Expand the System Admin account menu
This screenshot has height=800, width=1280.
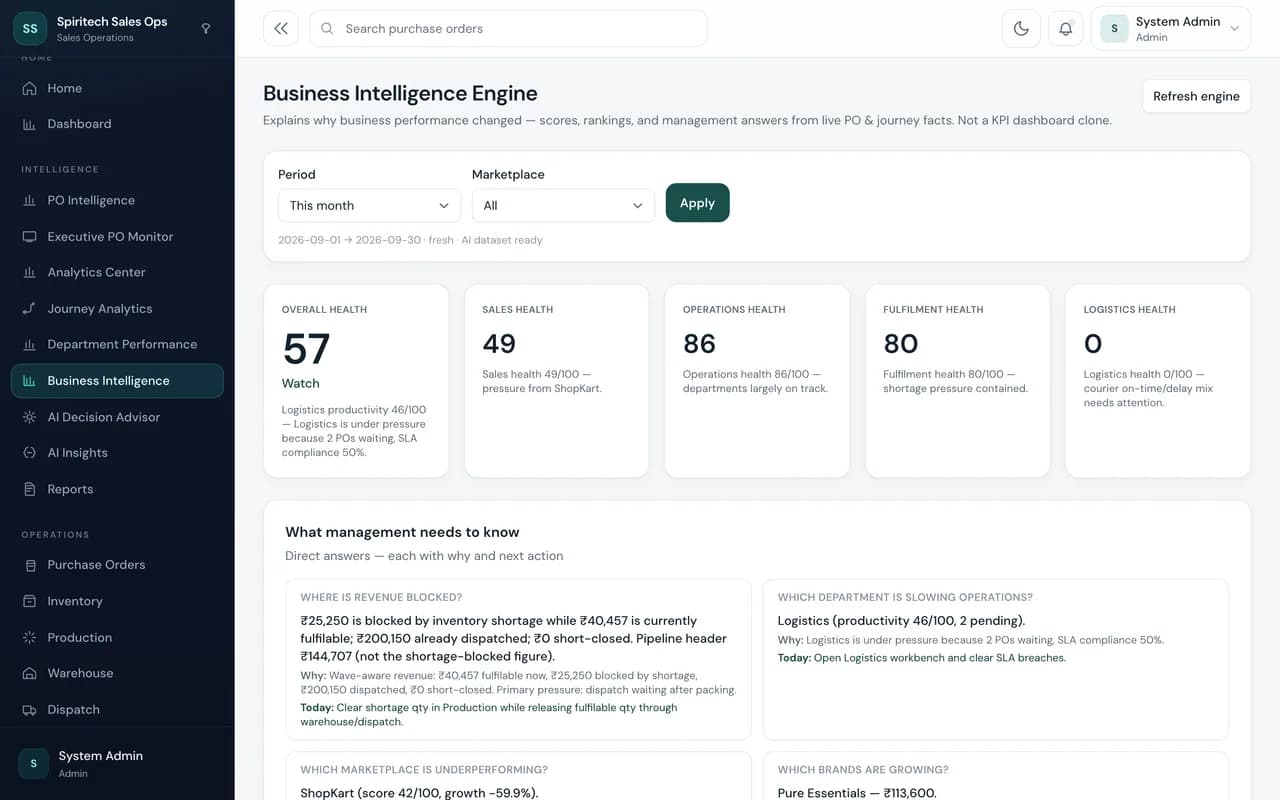click(x=1171, y=29)
